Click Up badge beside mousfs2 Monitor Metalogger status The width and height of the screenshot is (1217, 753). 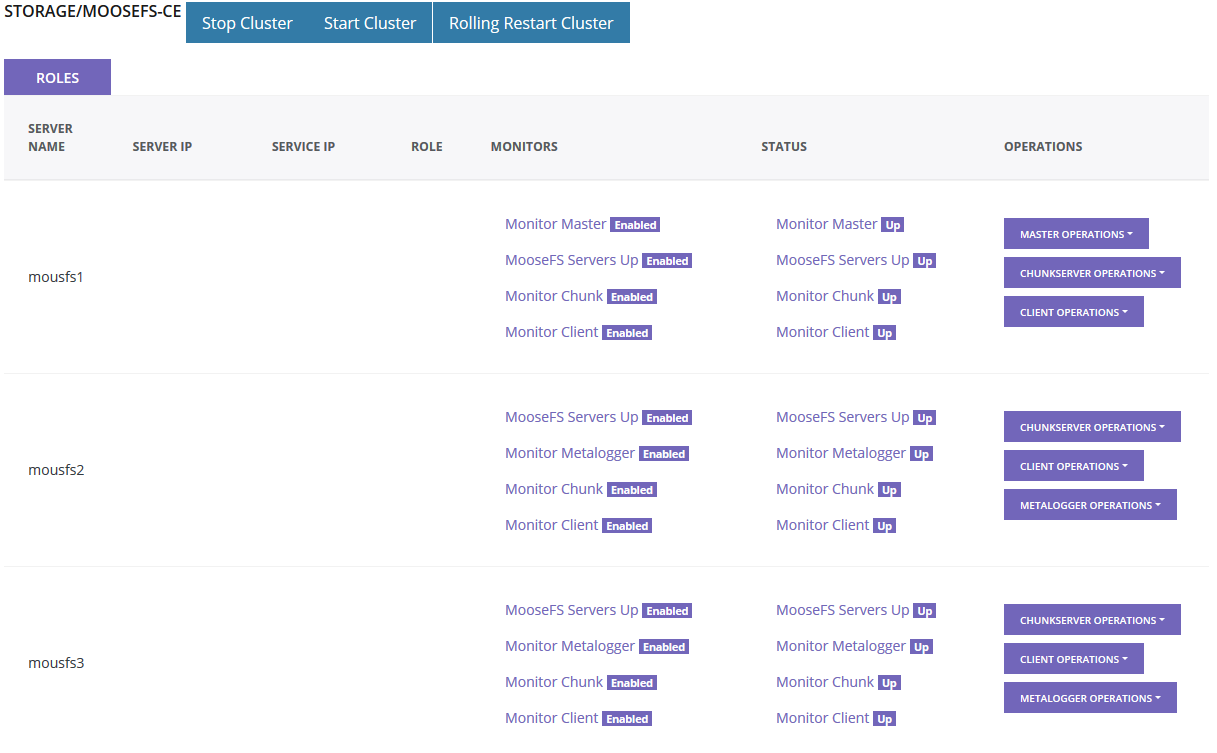coord(922,454)
